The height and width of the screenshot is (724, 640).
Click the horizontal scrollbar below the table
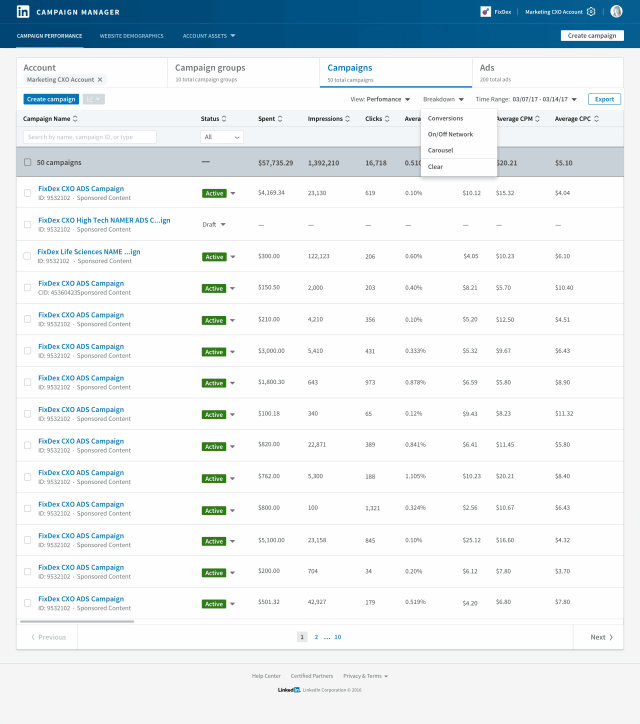point(77,621)
